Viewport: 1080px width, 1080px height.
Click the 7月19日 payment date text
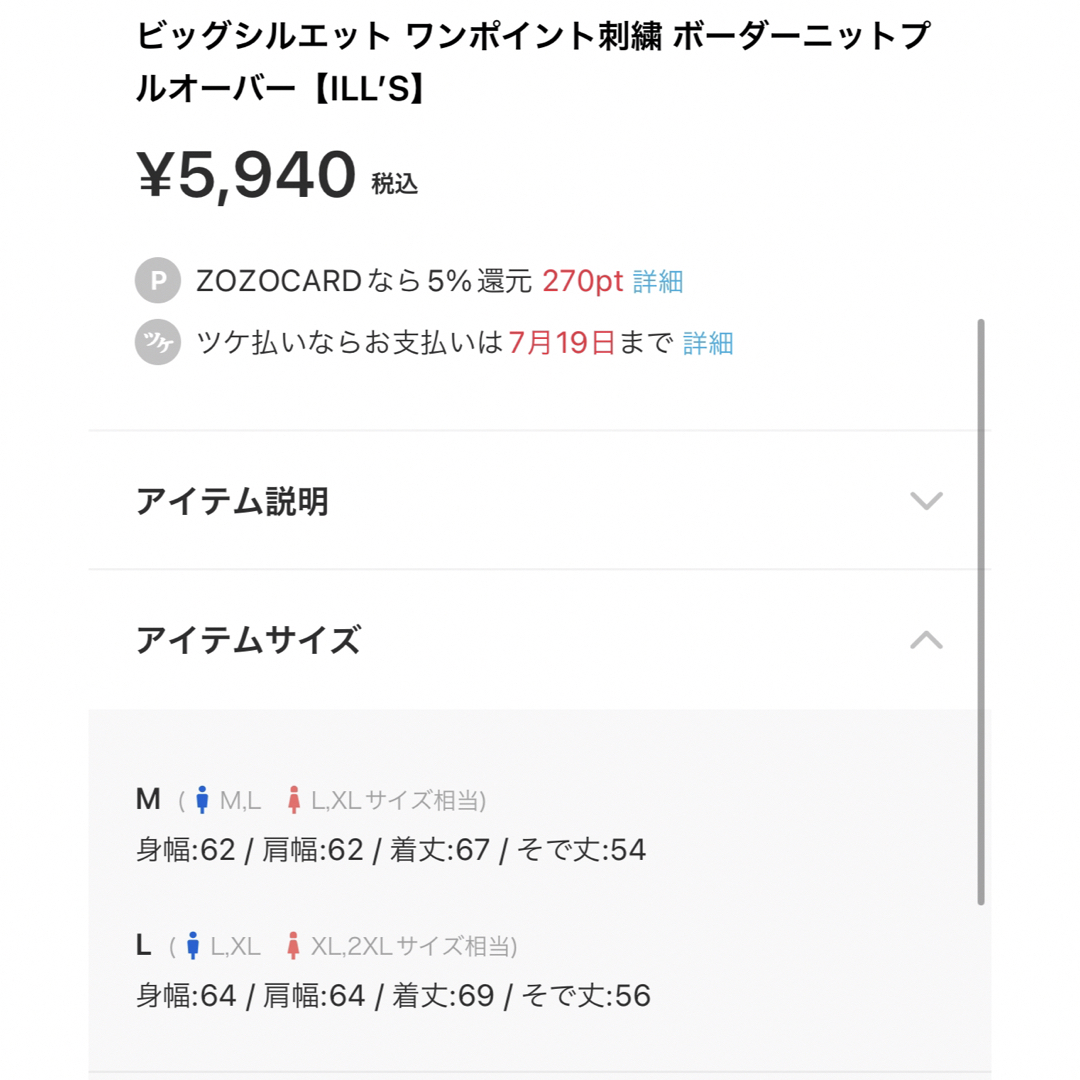click(561, 342)
